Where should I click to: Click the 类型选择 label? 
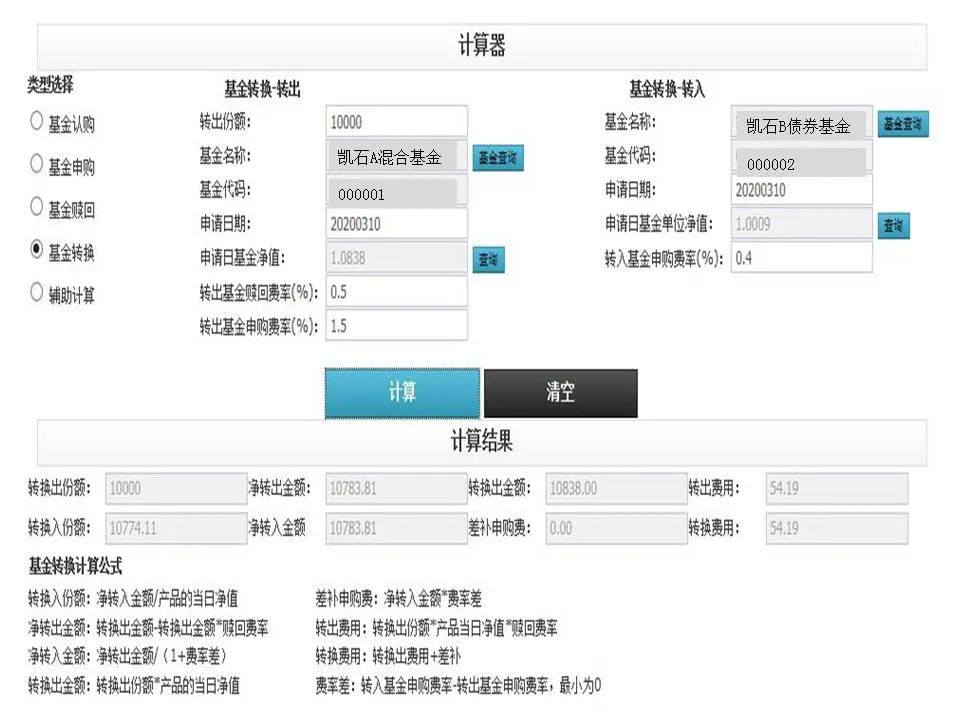[x=50, y=84]
